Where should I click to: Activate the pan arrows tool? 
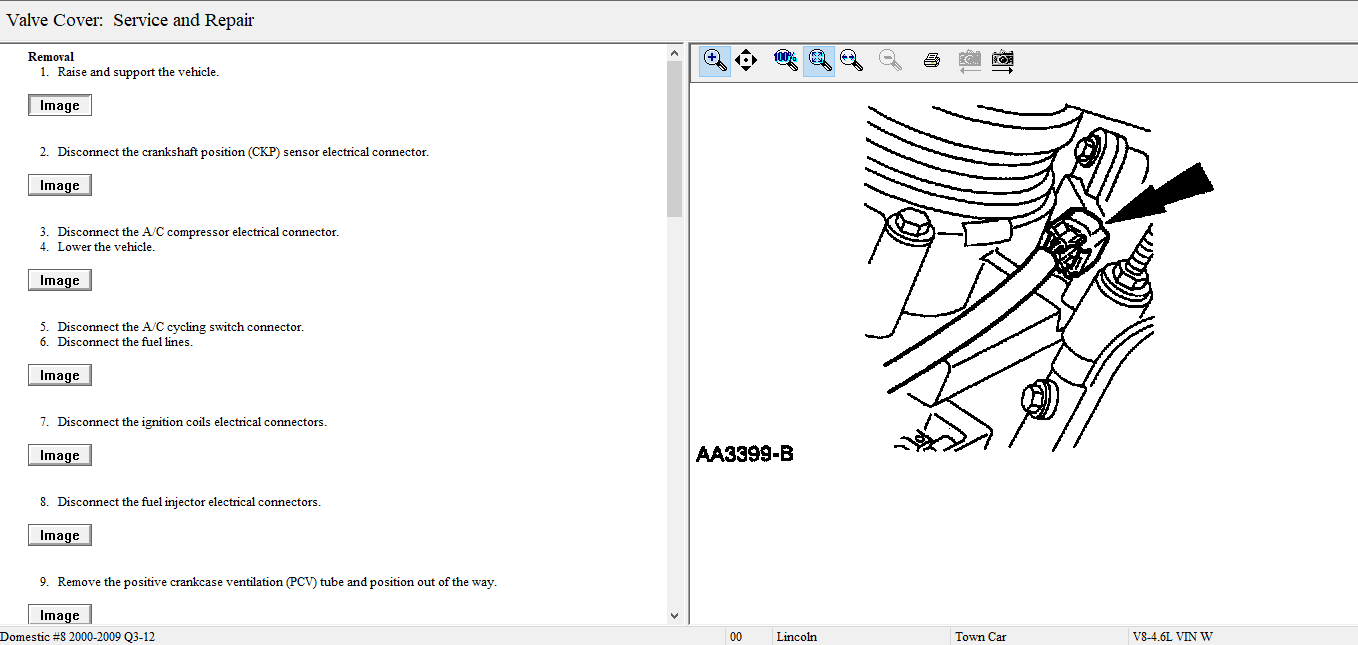coord(746,60)
